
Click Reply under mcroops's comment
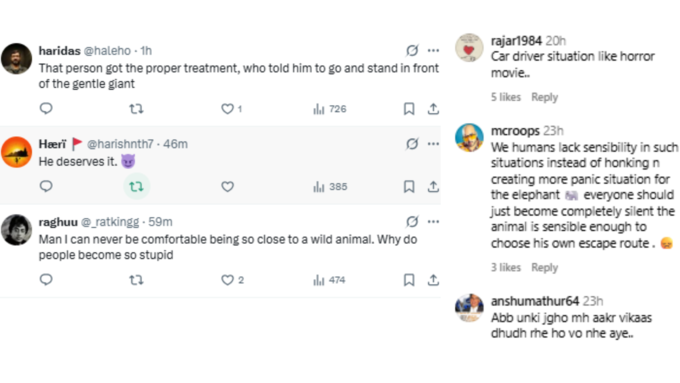coord(545,268)
